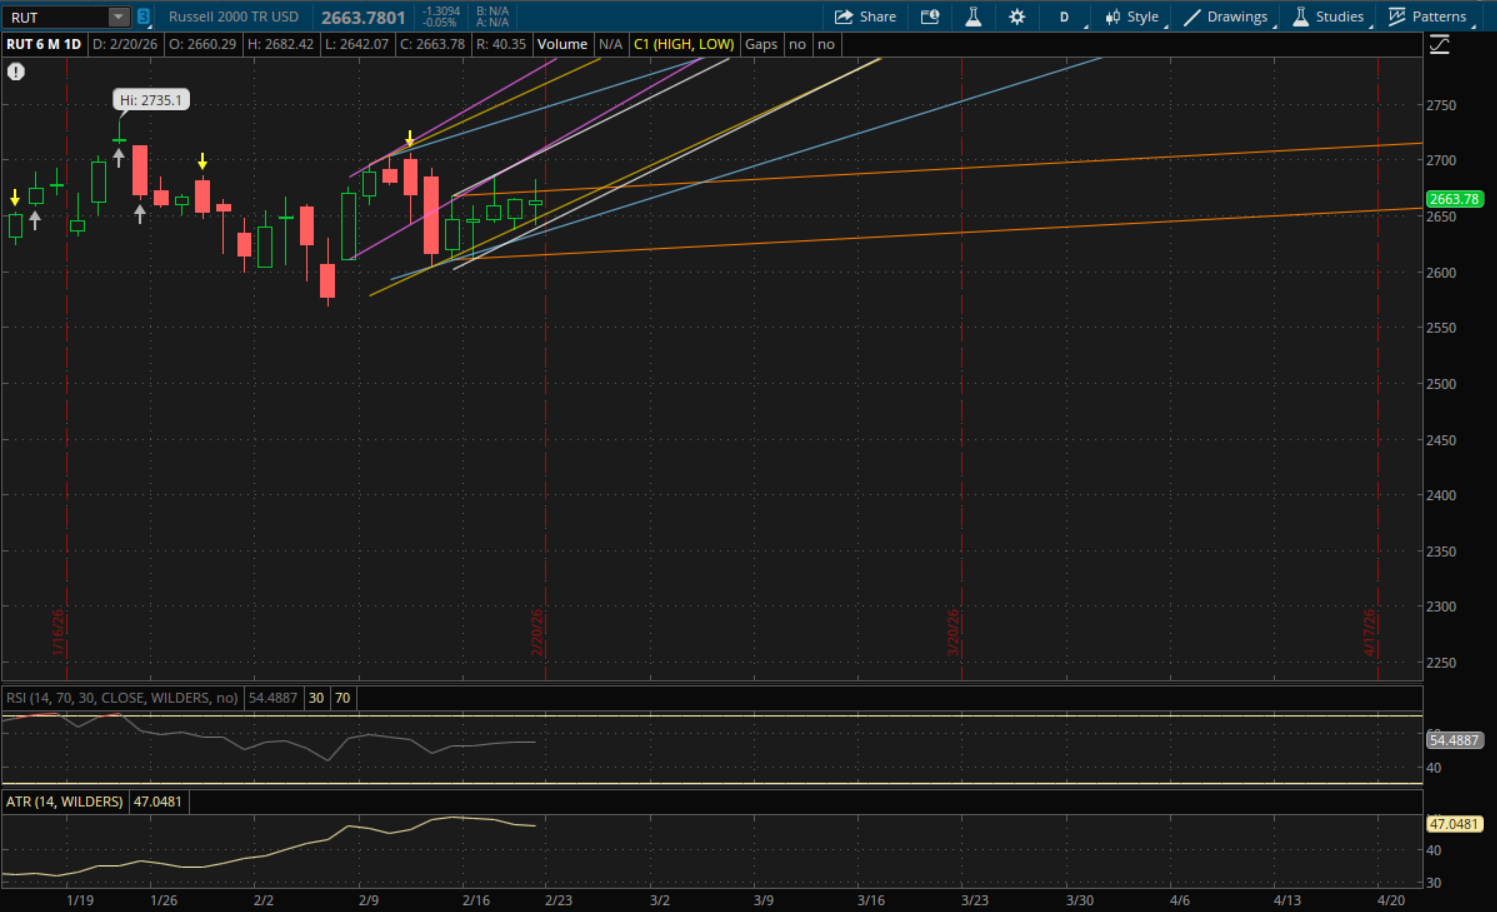Click the Share button
The image size is (1497, 912).
pyautogui.click(x=866, y=17)
